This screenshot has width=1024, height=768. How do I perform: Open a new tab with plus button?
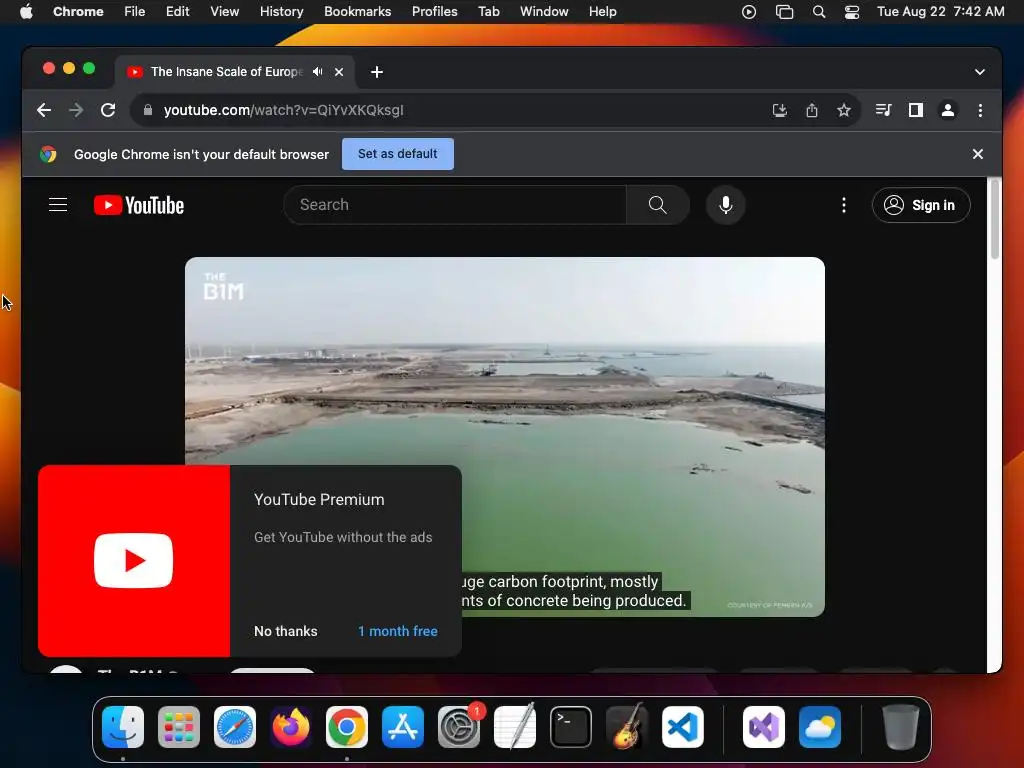377,72
